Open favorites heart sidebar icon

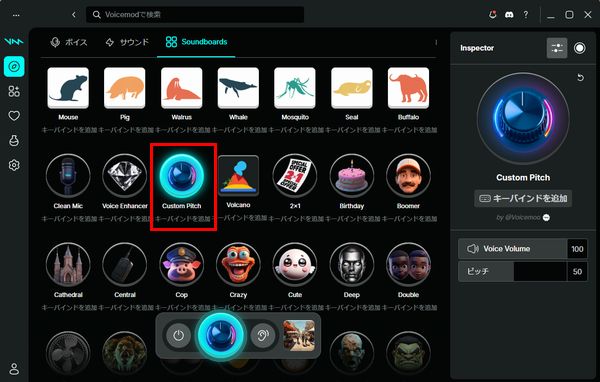click(14, 116)
